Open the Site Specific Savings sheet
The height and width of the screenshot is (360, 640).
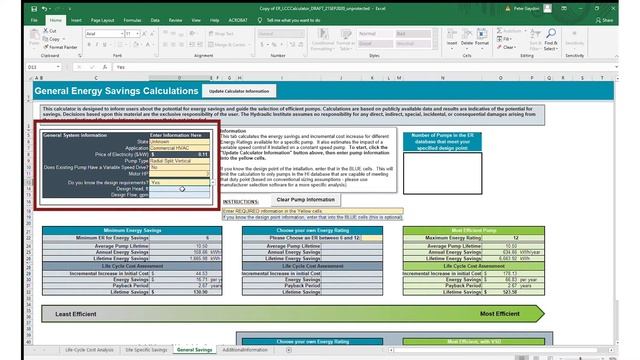146,350
